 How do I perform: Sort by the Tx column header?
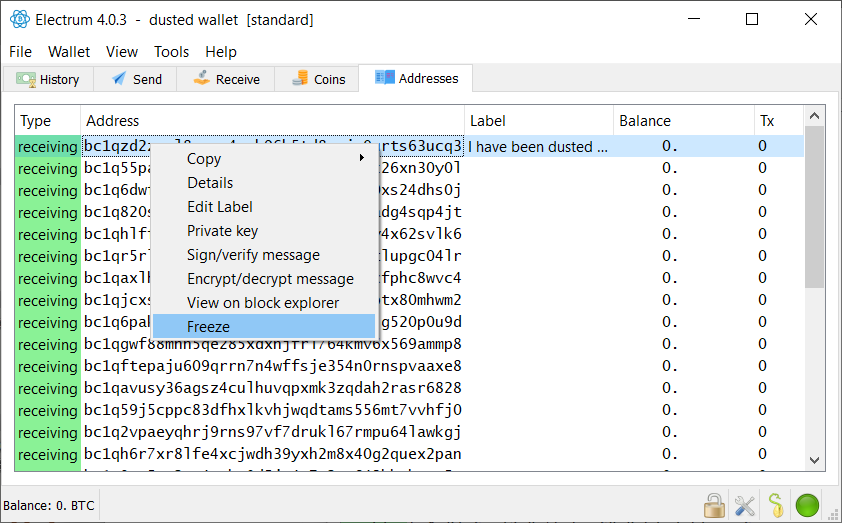(779, 121)
